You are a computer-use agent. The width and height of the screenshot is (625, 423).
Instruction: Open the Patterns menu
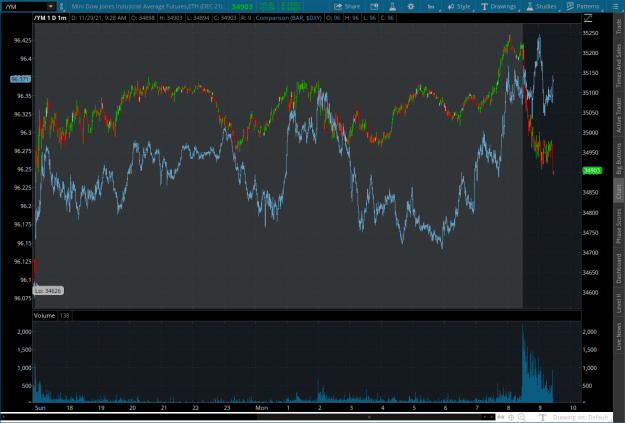pos(583,6)
